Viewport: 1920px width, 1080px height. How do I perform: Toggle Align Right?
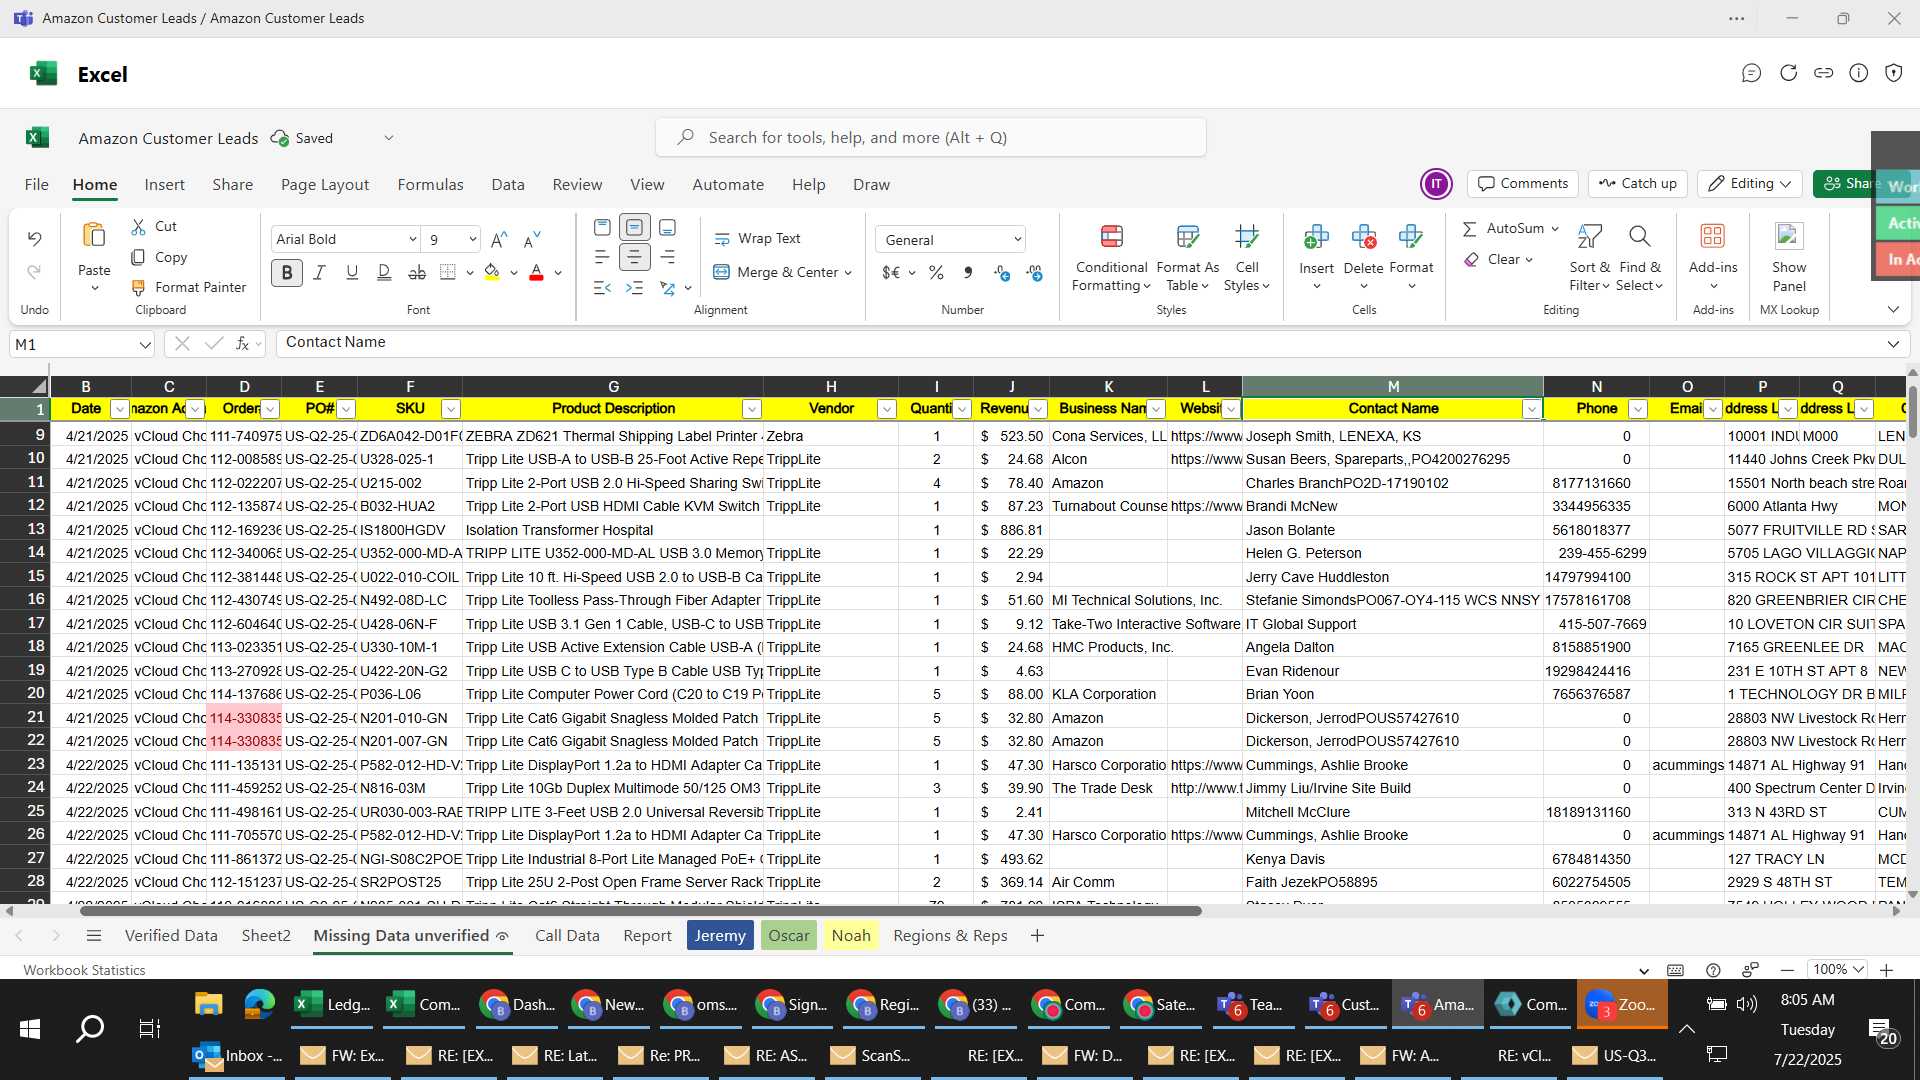click(667, 257)
